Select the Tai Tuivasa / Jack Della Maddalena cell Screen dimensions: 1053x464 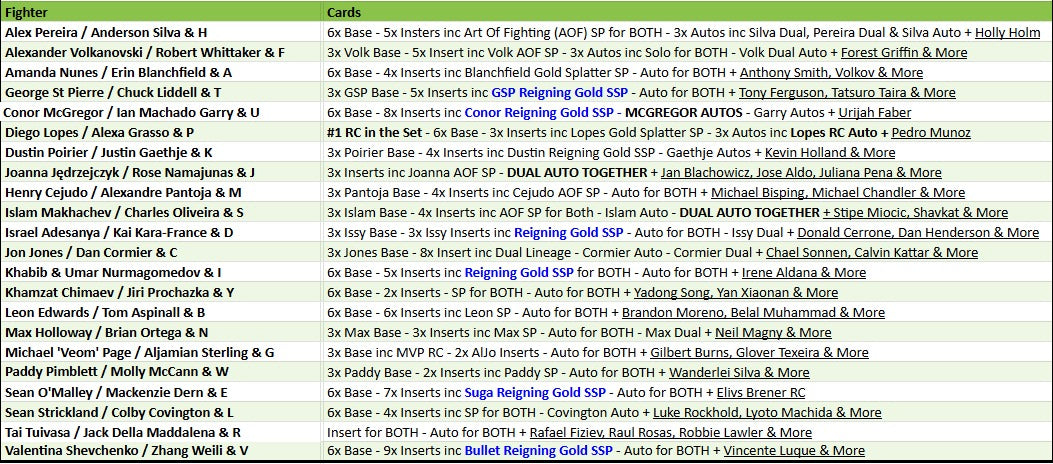click(x=123, y=432)
